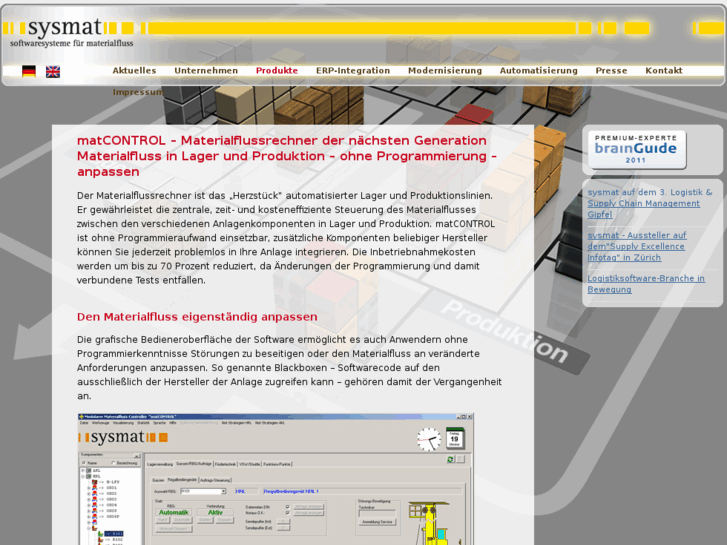Open the Statistik menu in the matCONTROL screenshot
This screenshot has width=727, height=545.
(x=143, y=423)
